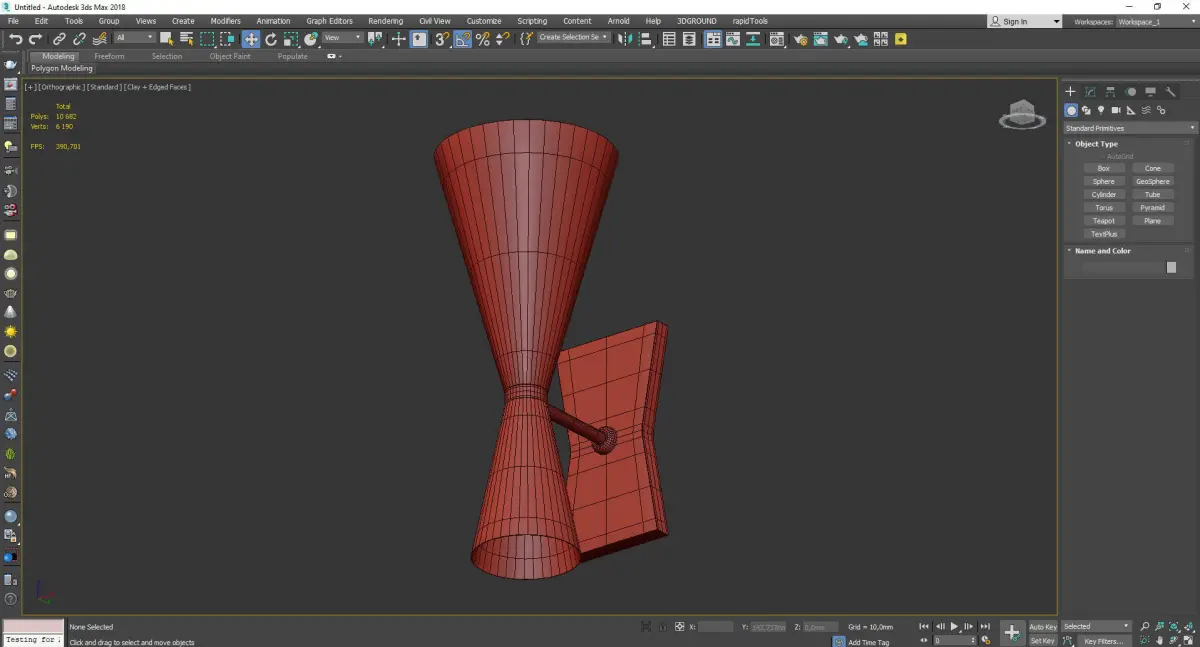
Task: Toggle the Auto Key button
Action: pos(1042,627)
